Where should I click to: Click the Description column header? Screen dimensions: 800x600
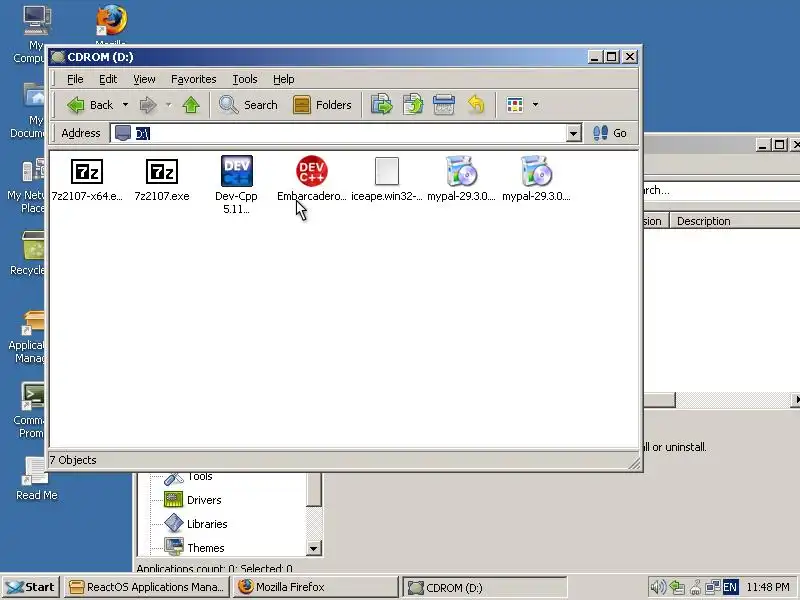[734, 221]
